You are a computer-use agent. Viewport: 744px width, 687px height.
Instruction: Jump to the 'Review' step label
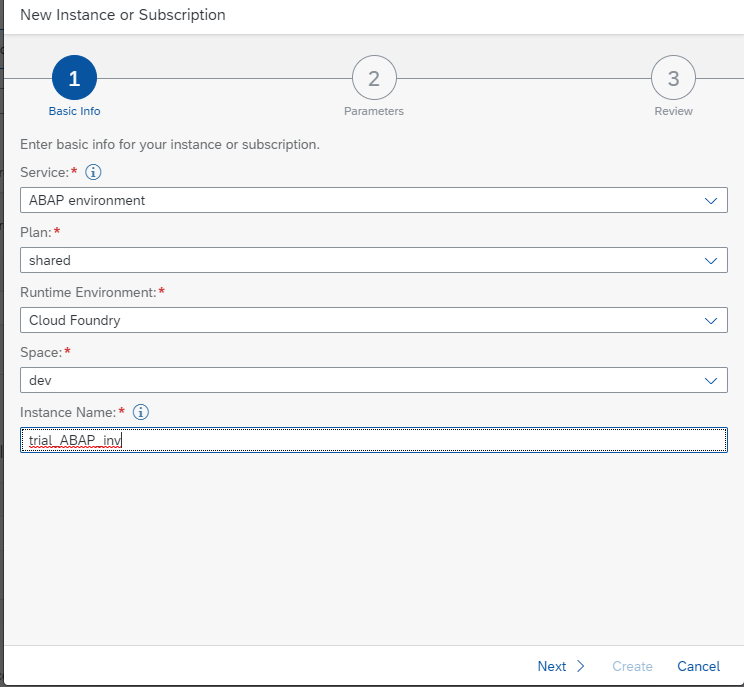pos(673,111)
